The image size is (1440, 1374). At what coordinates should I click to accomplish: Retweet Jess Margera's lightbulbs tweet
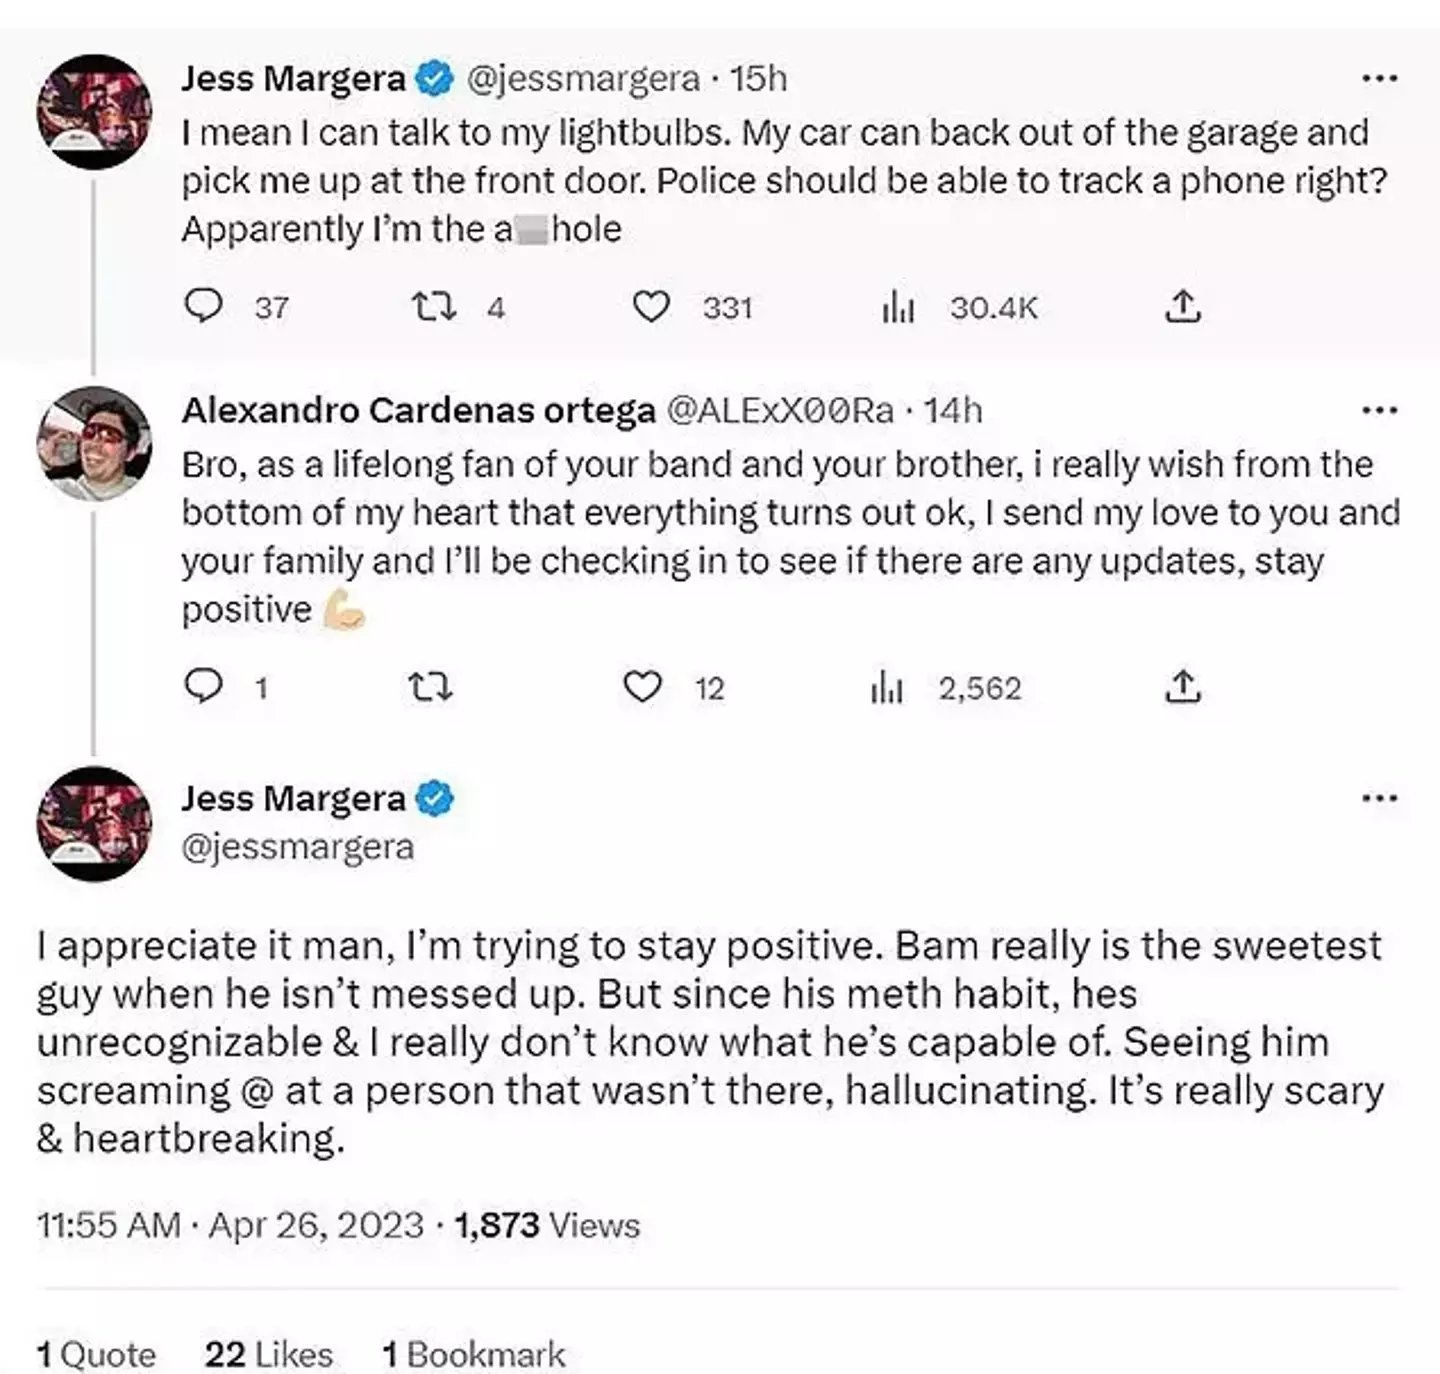pos(435,306)
